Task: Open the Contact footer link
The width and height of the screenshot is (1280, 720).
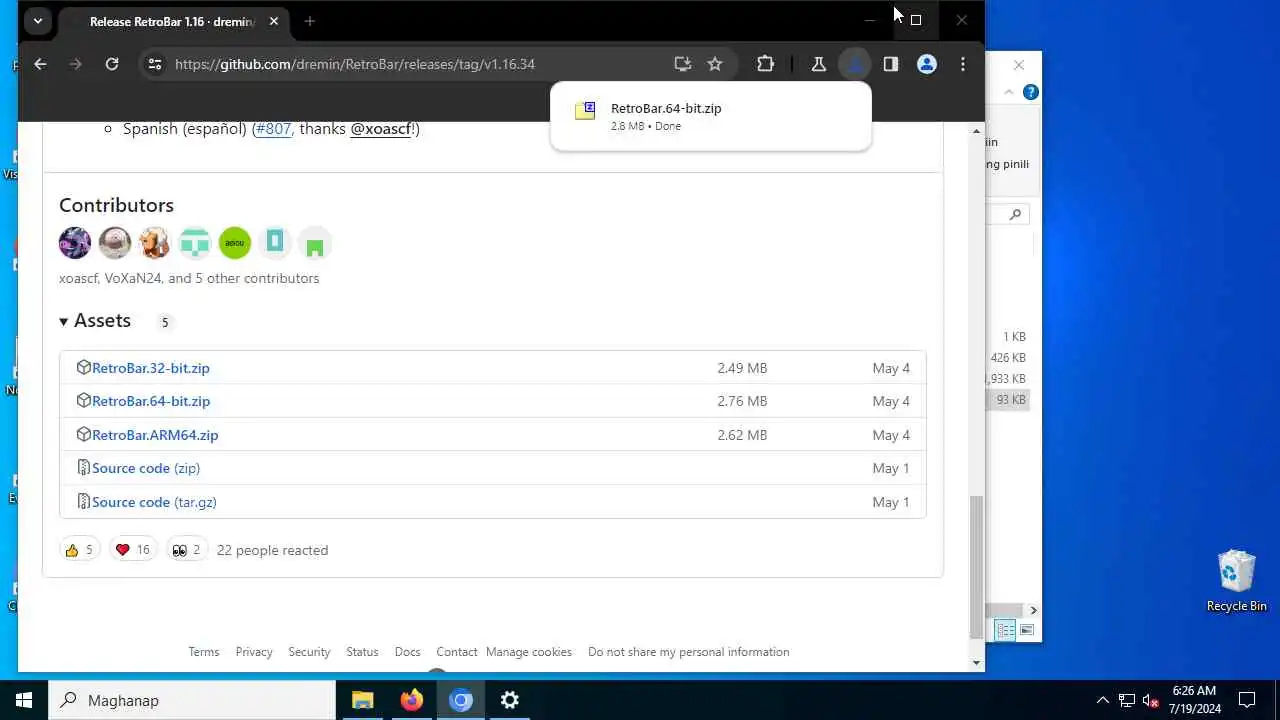Action: tap(457, 652)
